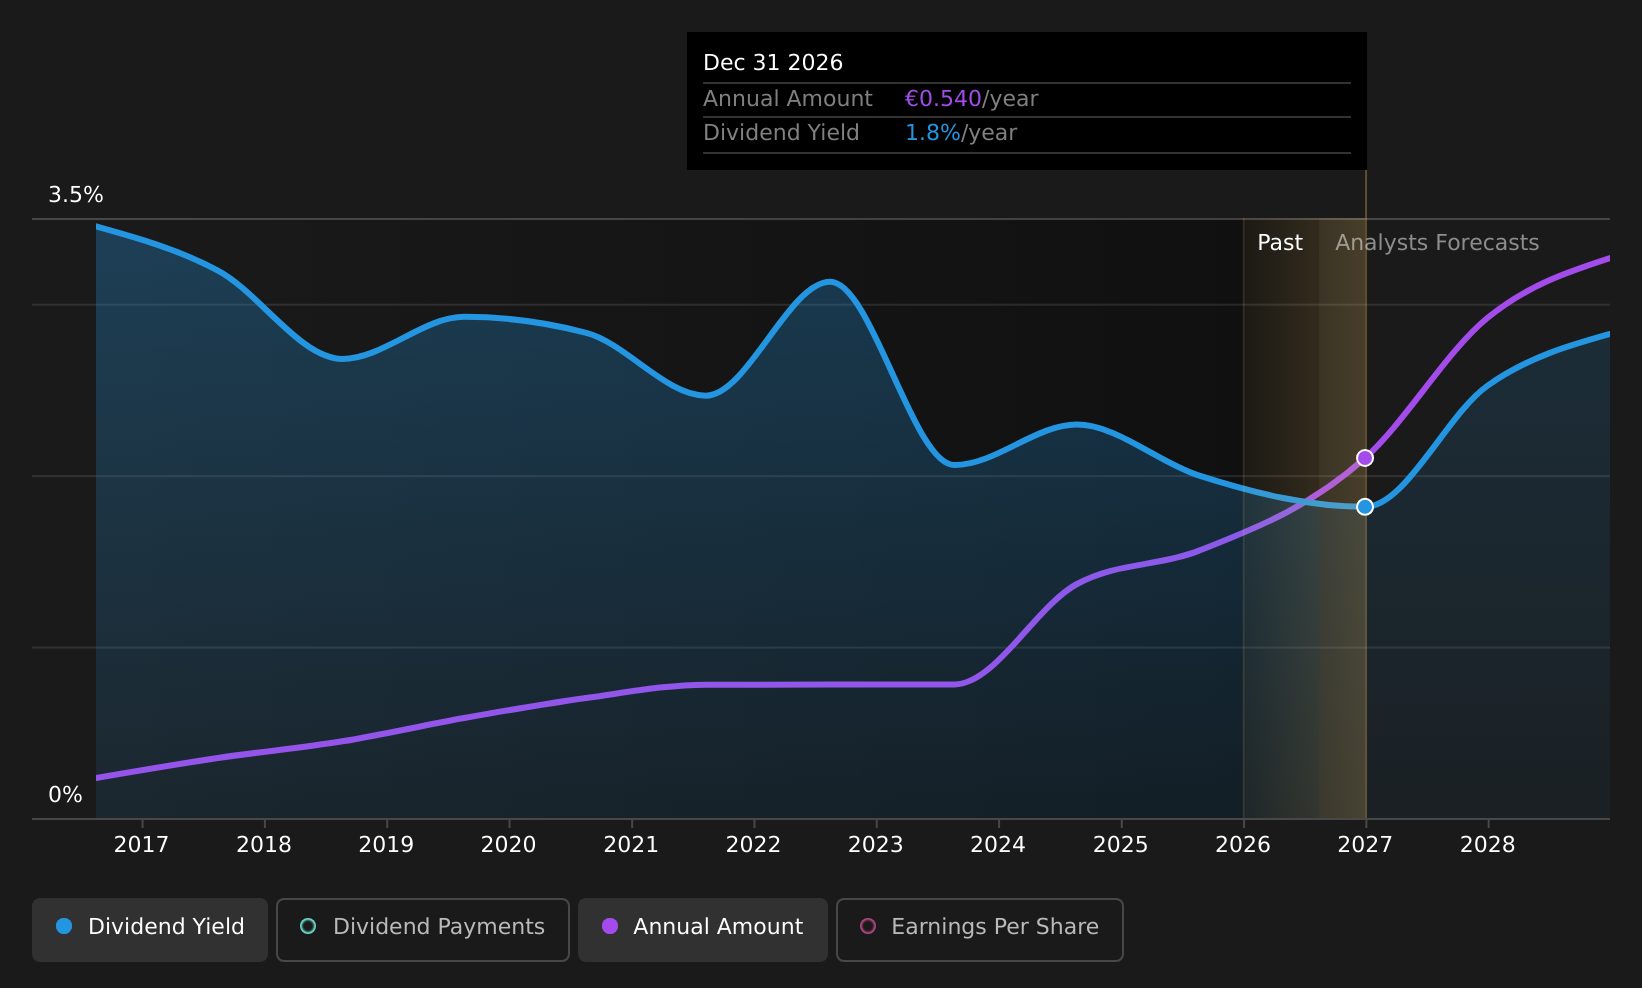Screen dimensions: 1642x988
Task: Click the 3.5% y-axis label
Action: click(76, 195)
